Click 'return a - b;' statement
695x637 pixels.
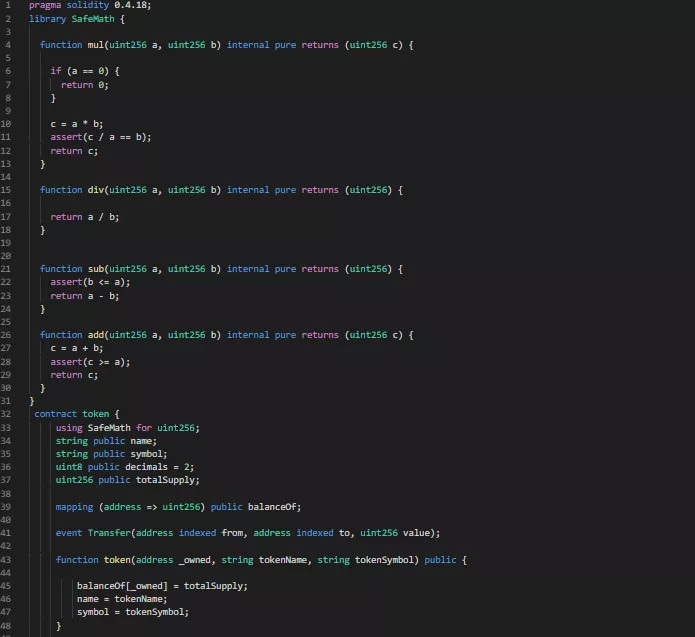coord(85,296)
